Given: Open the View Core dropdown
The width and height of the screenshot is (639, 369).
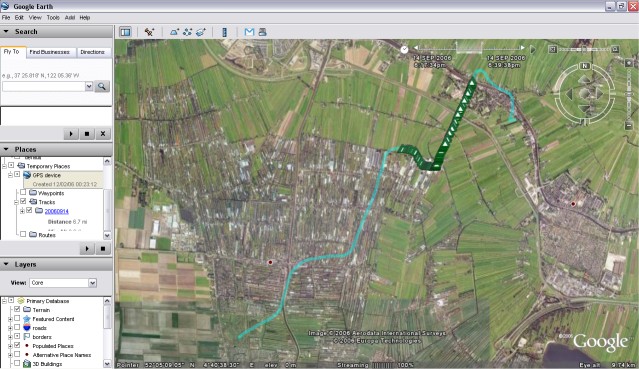Looking at the screenshot, I should tap(93, 283).
